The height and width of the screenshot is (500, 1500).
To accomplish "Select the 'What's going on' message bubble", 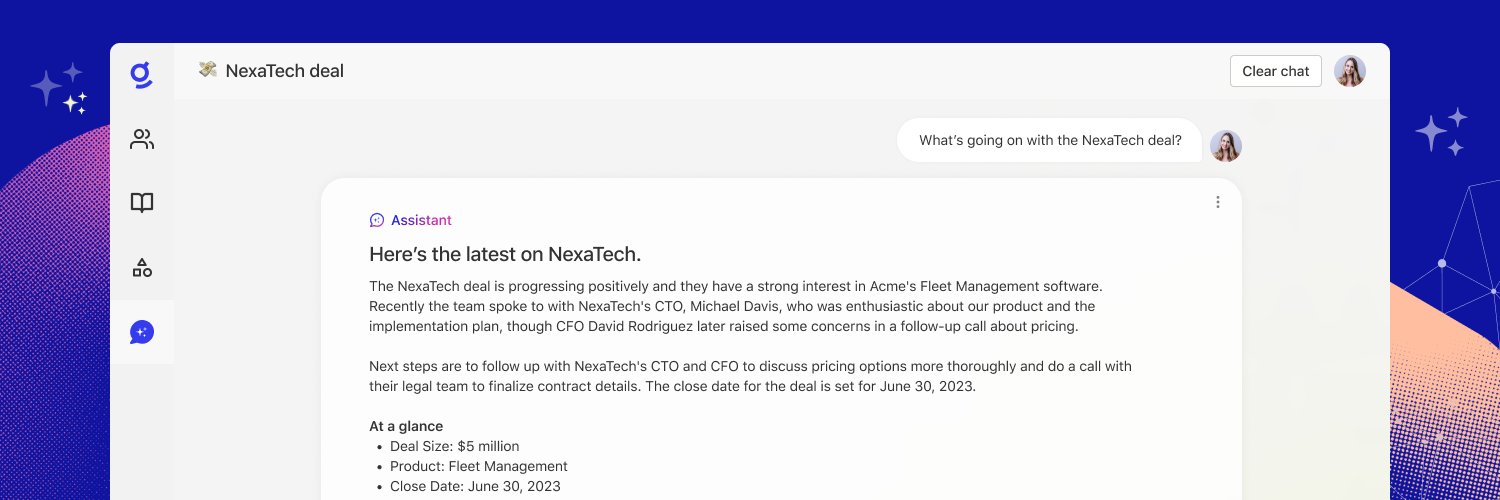I will (x=1050, y=140).
